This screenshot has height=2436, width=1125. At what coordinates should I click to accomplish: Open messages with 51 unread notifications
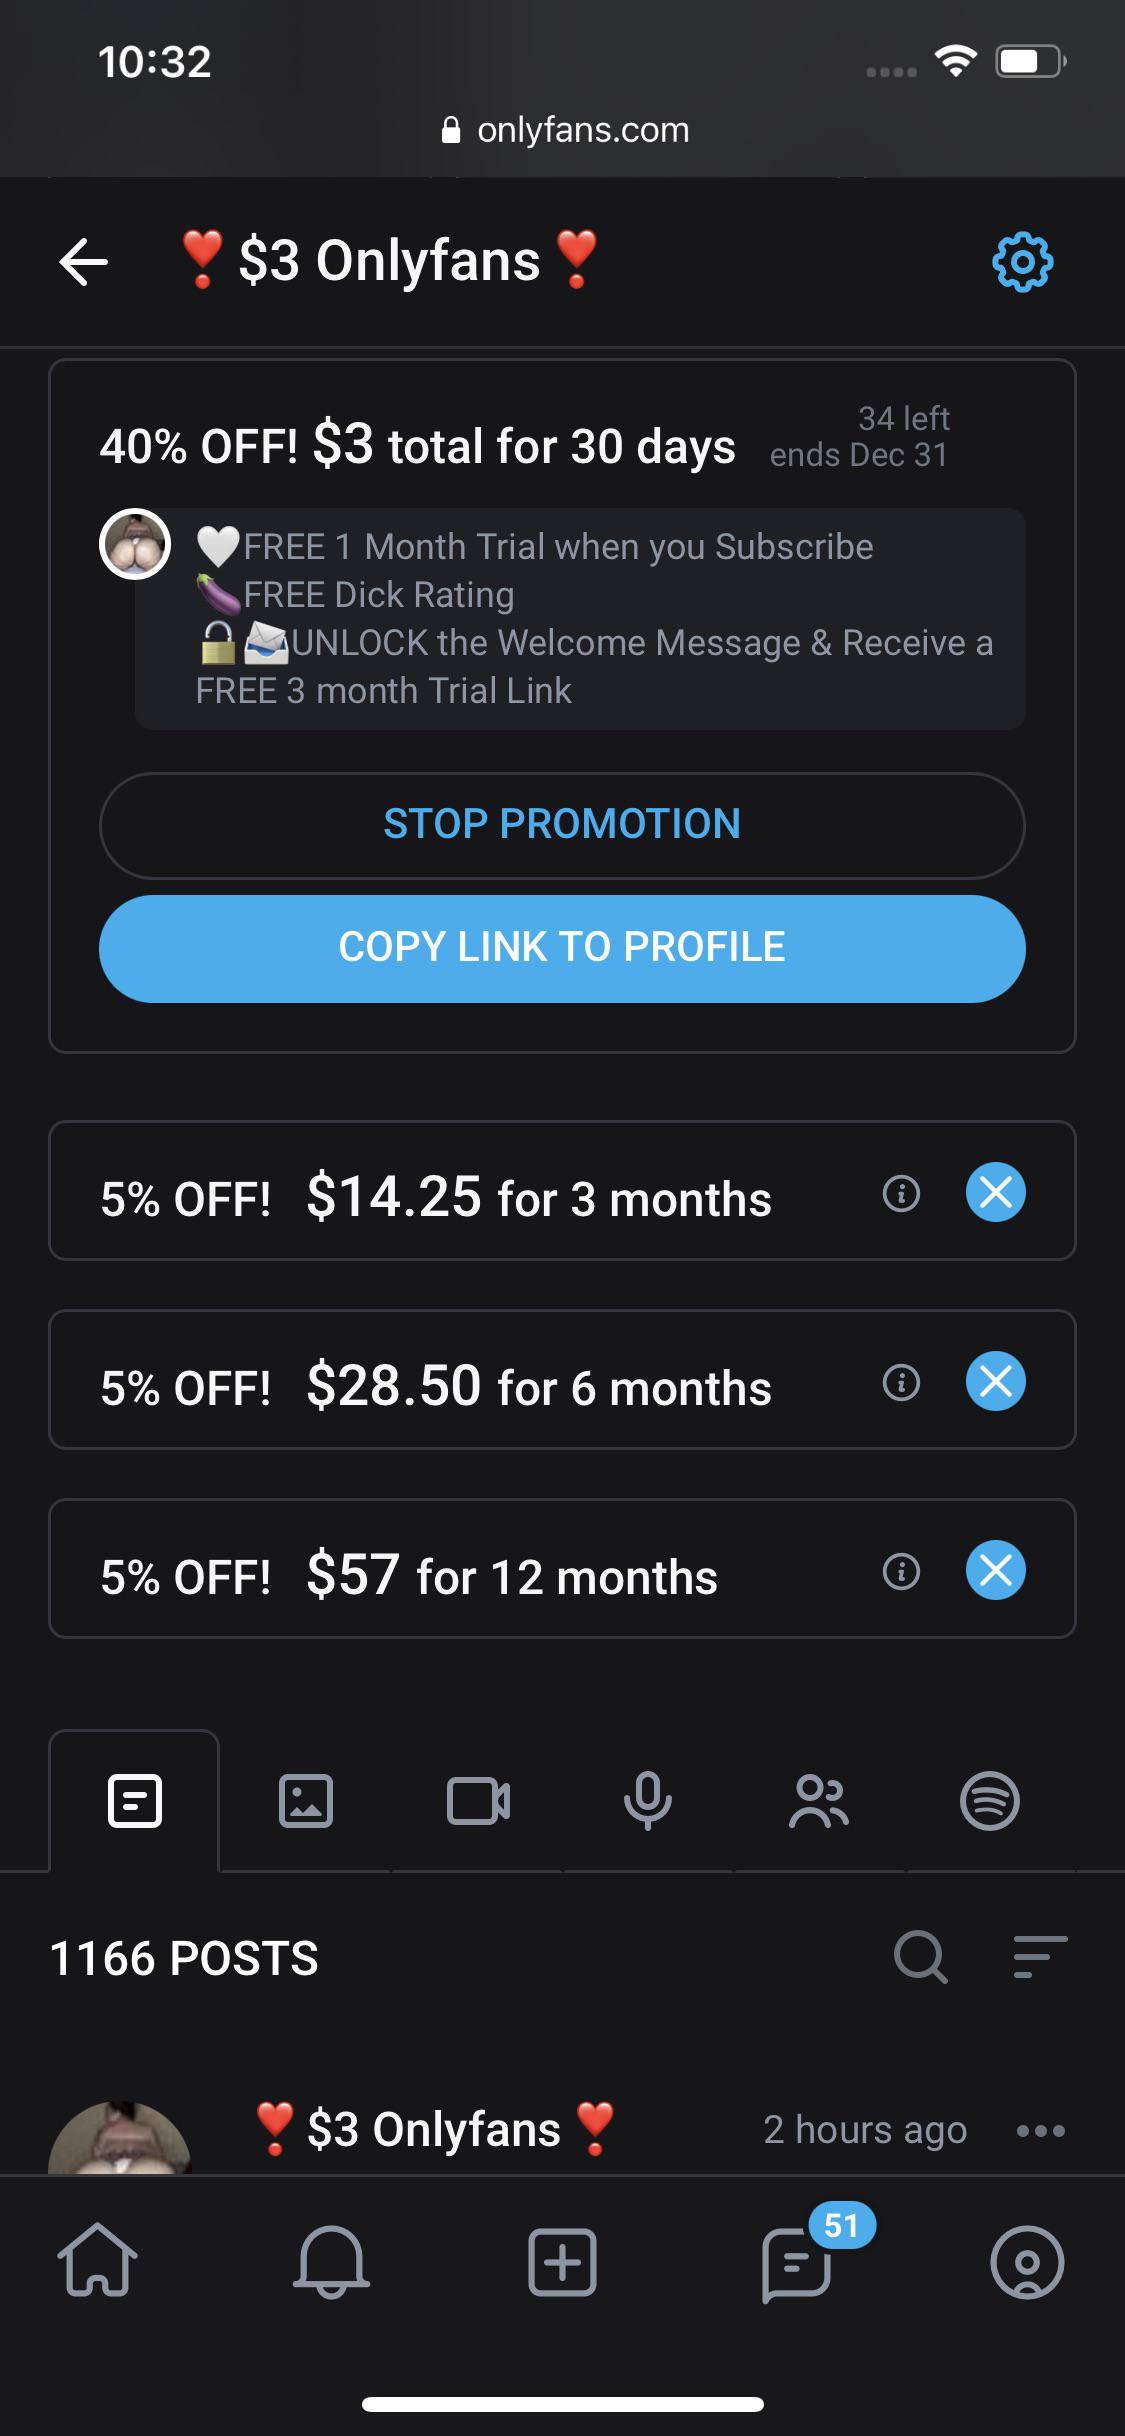click(x=796, y=2267)
